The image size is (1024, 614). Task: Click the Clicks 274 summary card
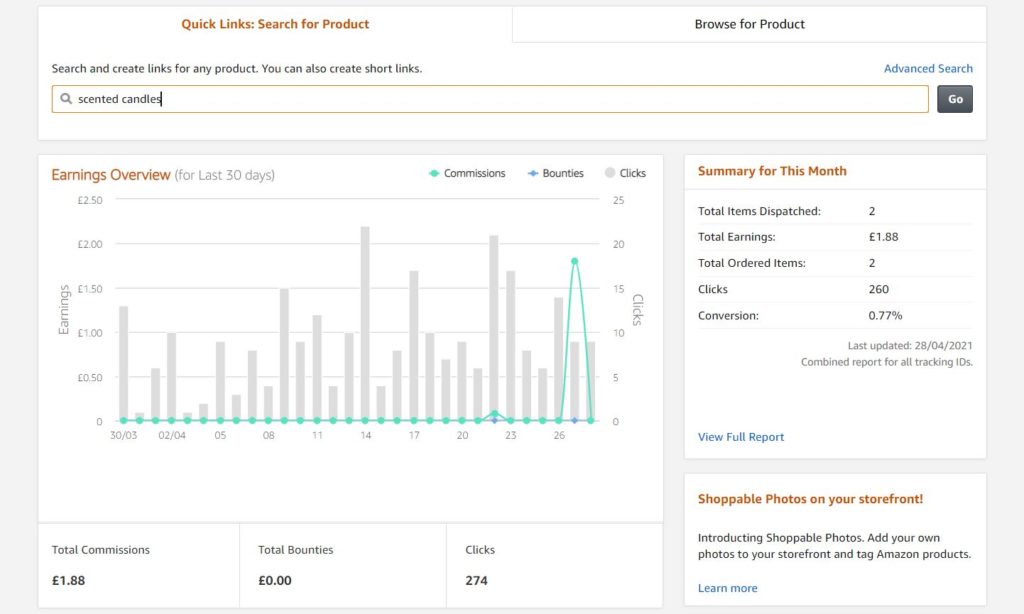[553, 565]
